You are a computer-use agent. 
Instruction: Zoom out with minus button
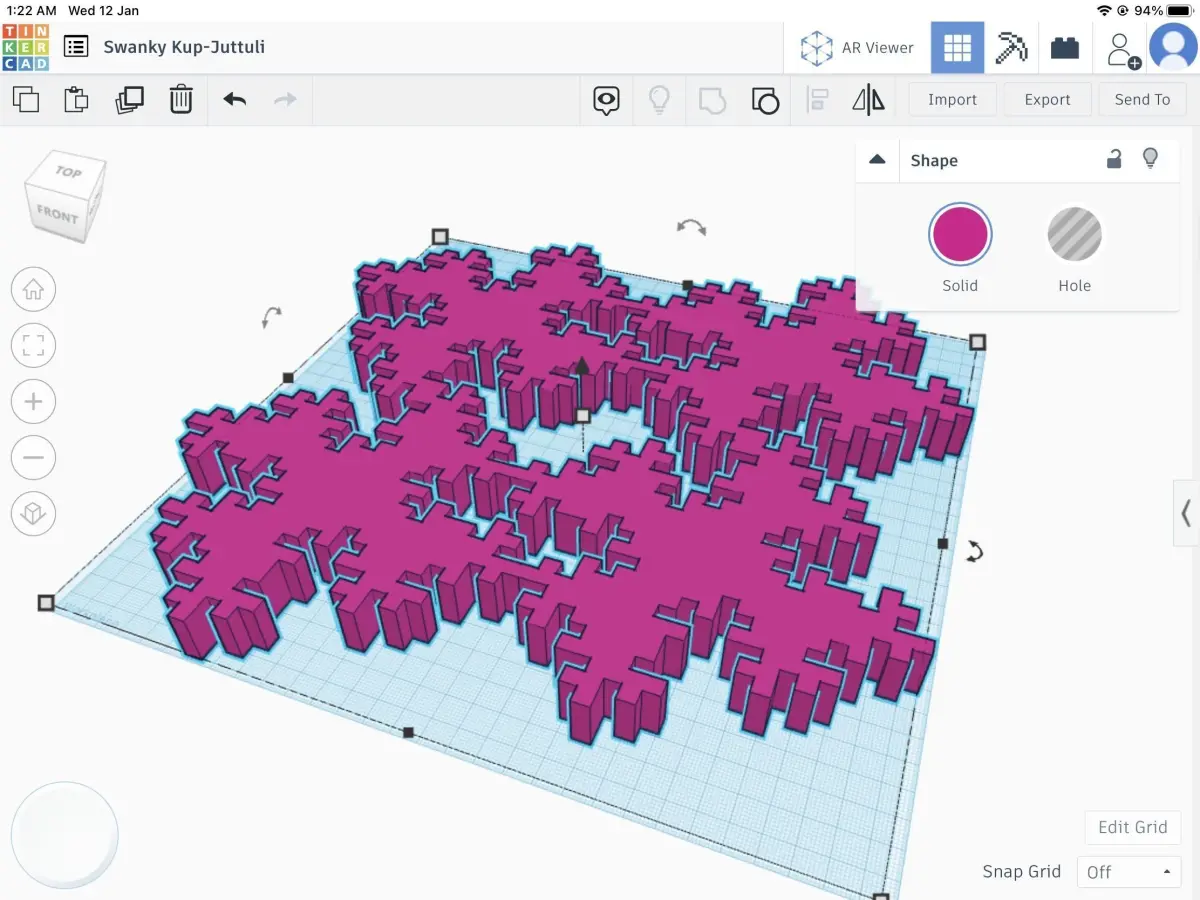33,458
